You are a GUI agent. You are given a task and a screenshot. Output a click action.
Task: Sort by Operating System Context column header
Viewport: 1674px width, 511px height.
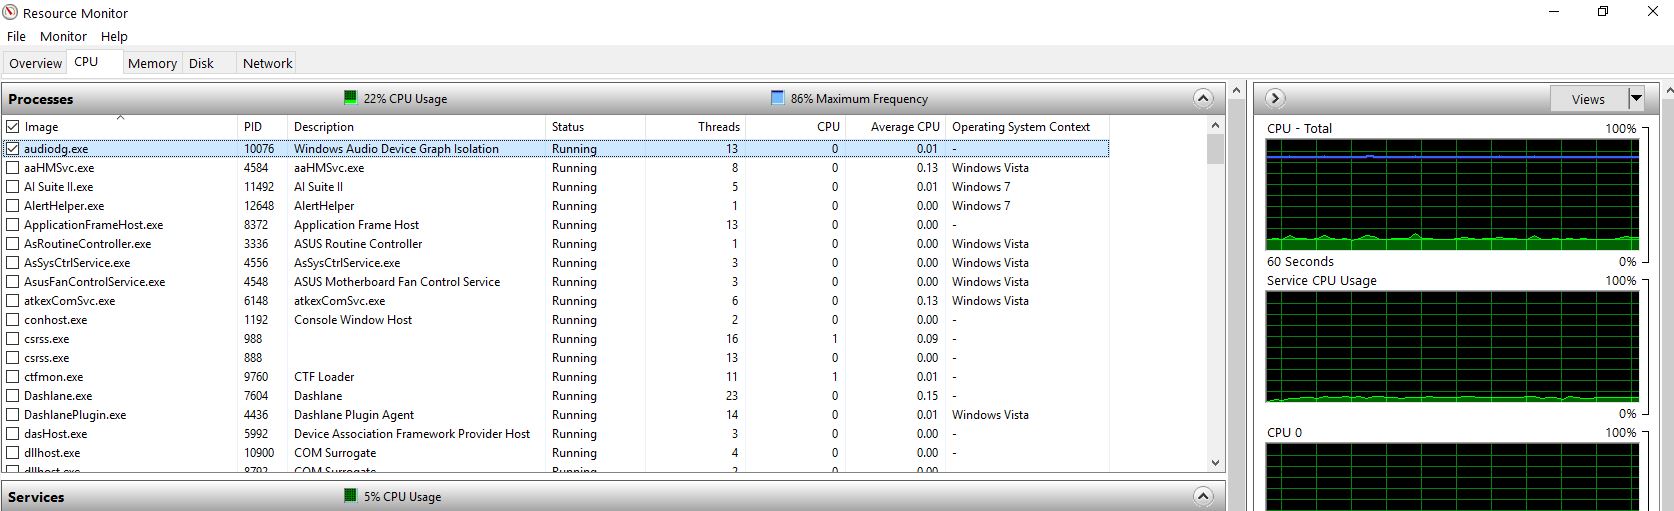tap(1027, 127)
